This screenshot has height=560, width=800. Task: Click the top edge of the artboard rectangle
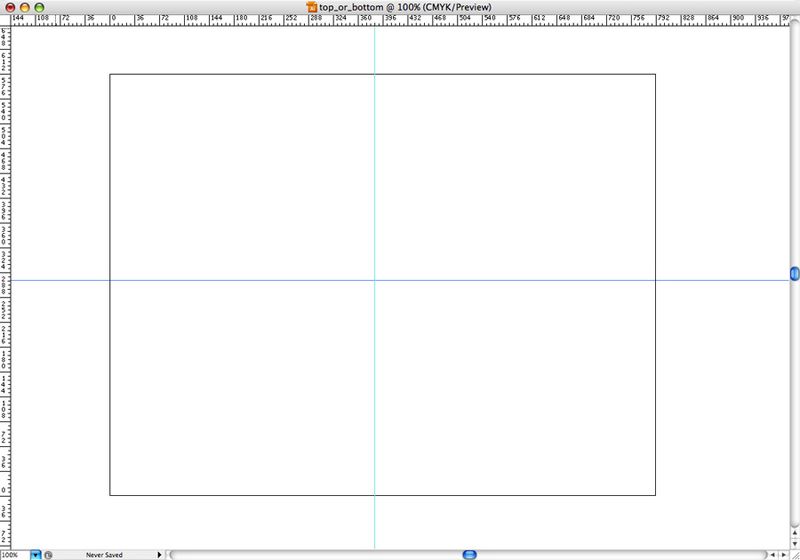coord(250,74)
